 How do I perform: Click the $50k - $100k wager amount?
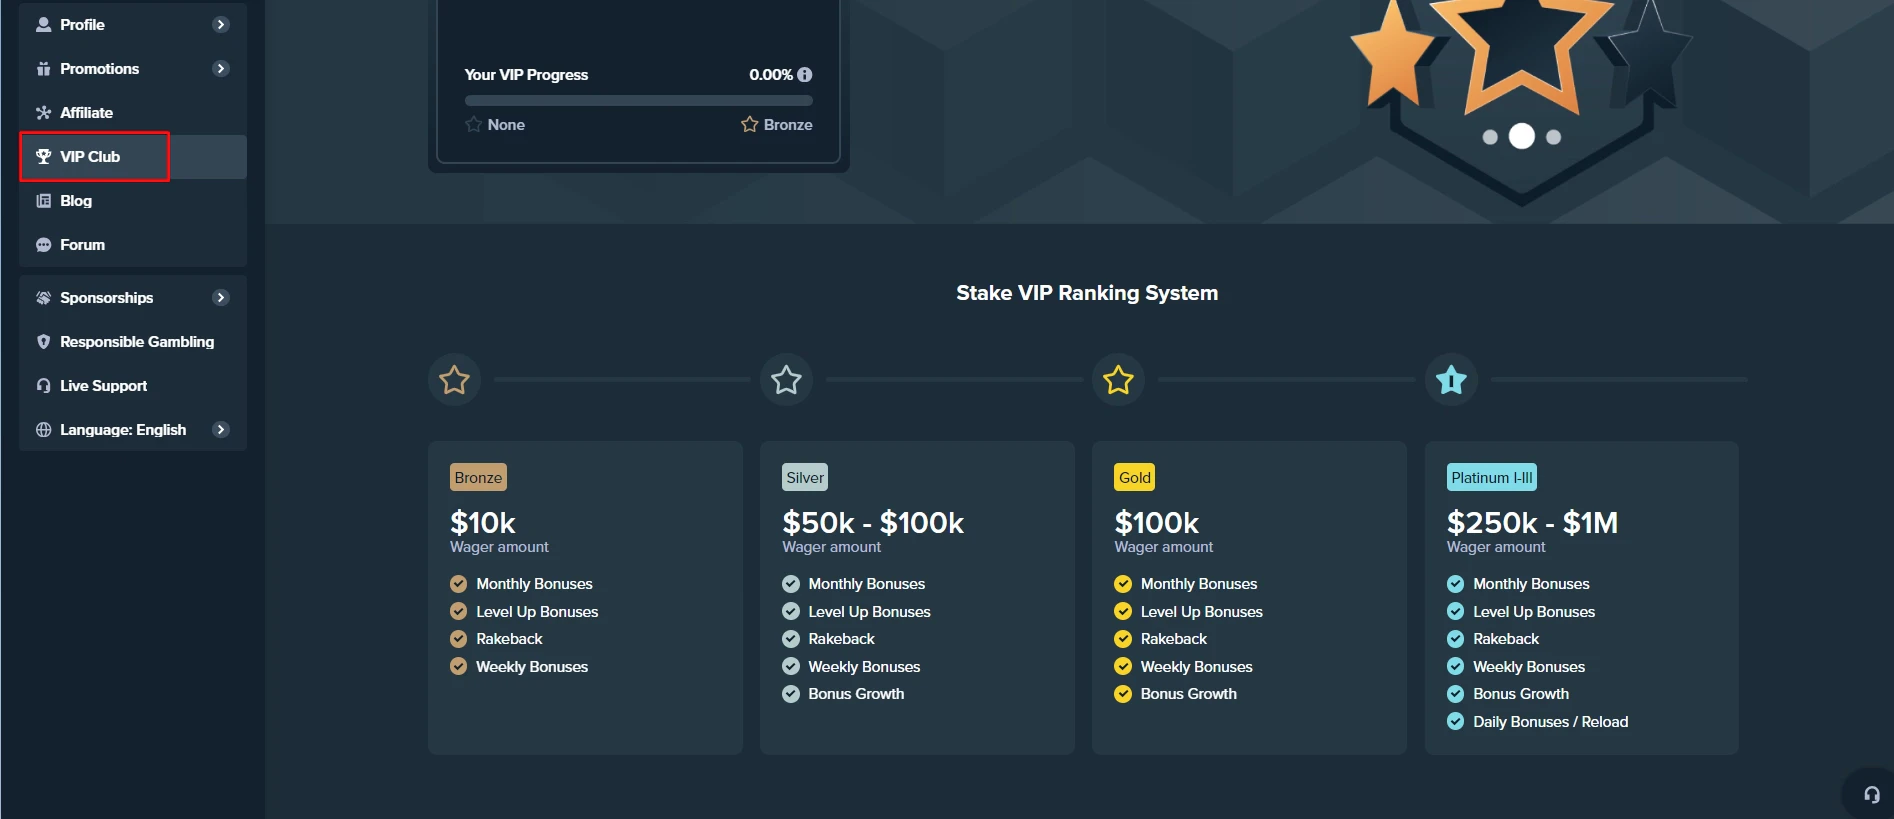coord(873,522)
